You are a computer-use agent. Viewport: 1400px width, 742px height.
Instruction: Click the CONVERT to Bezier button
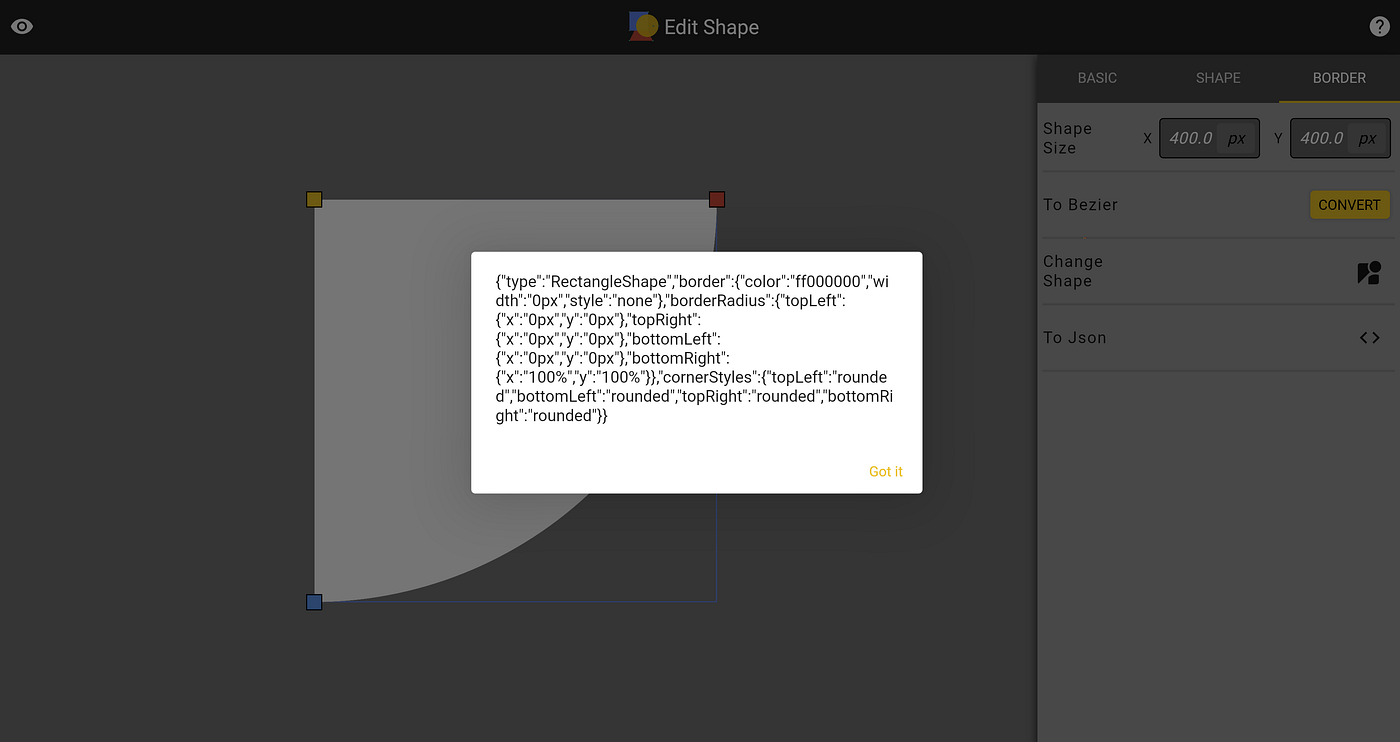(x=1349, y=204)
